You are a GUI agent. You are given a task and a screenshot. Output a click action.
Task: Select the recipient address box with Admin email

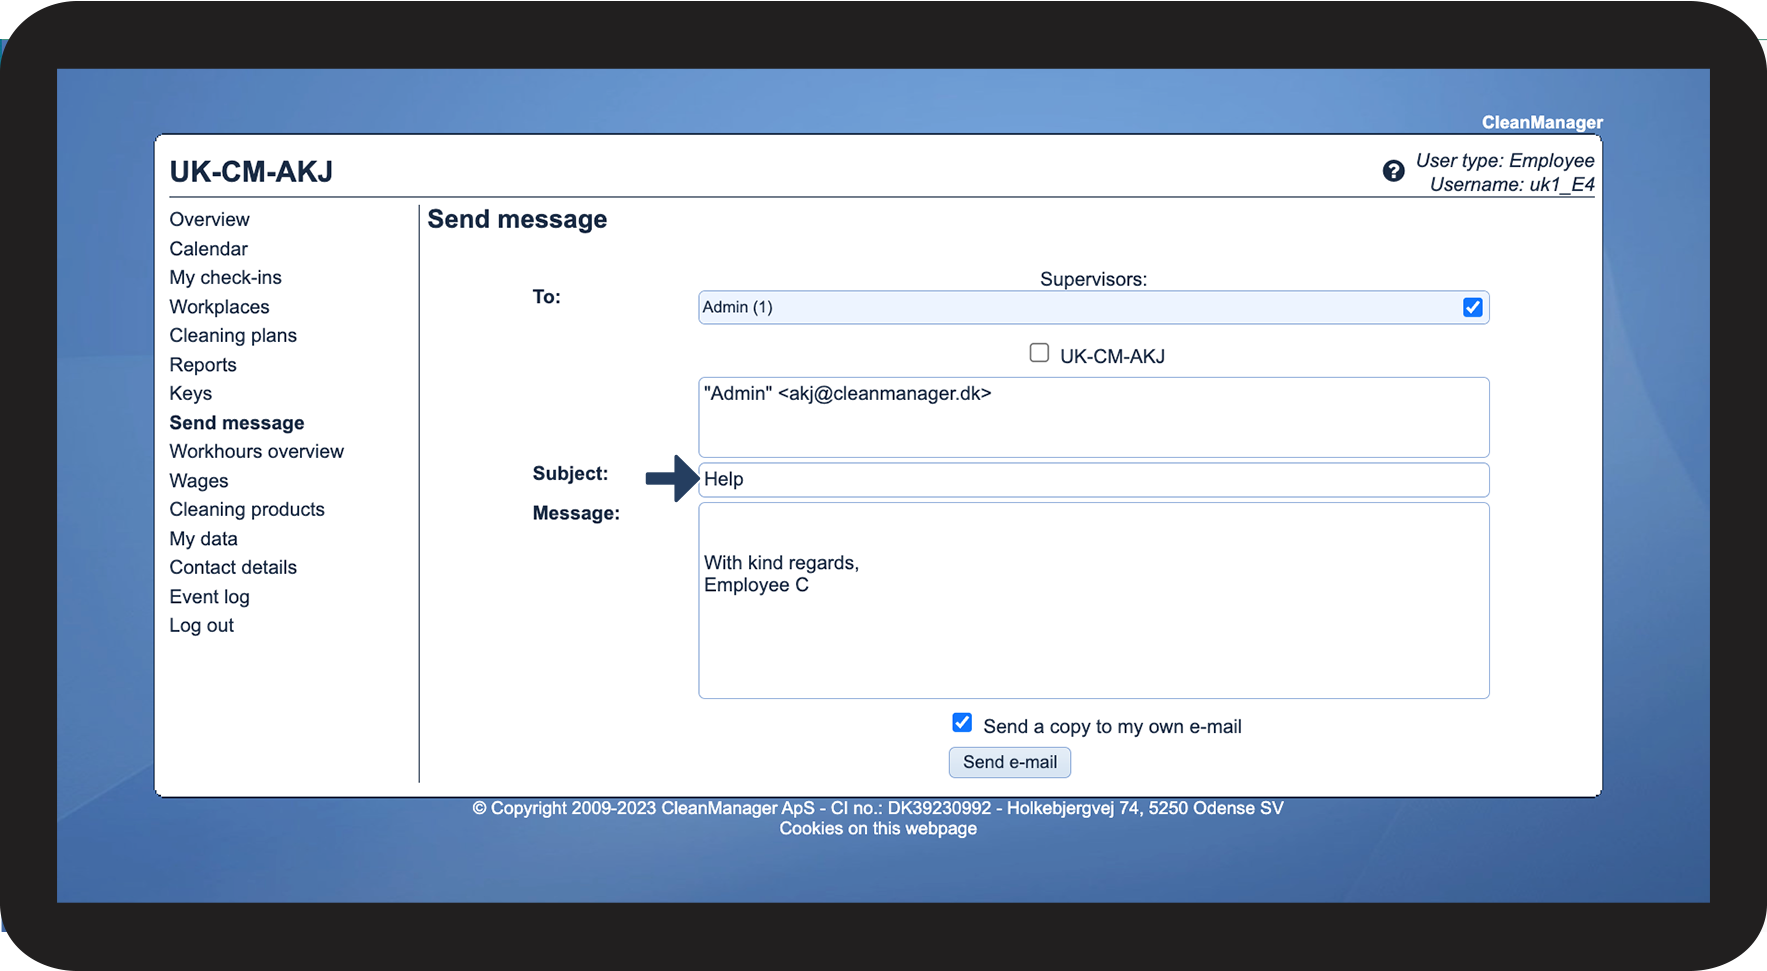(1094, 417)
